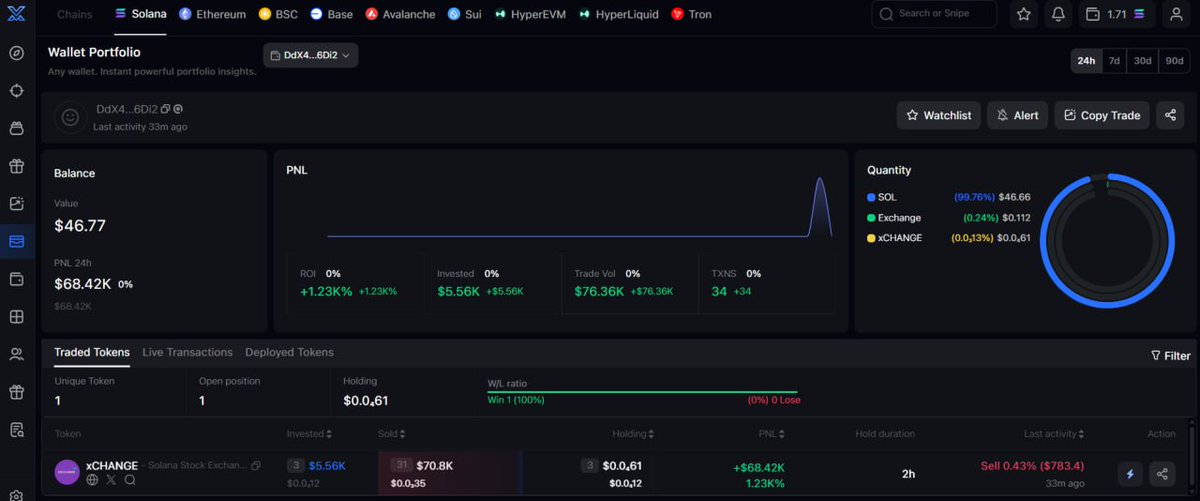Open the Deployed Tokens tab
Image resolution: width=1200 pixels, height=501 pixels.
point(289,352)
